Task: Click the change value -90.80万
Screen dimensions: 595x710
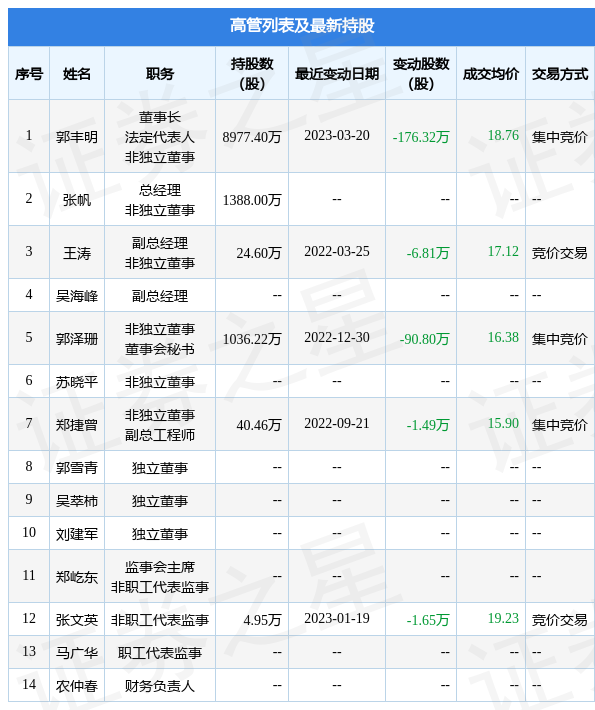Action: click(425, 339)
